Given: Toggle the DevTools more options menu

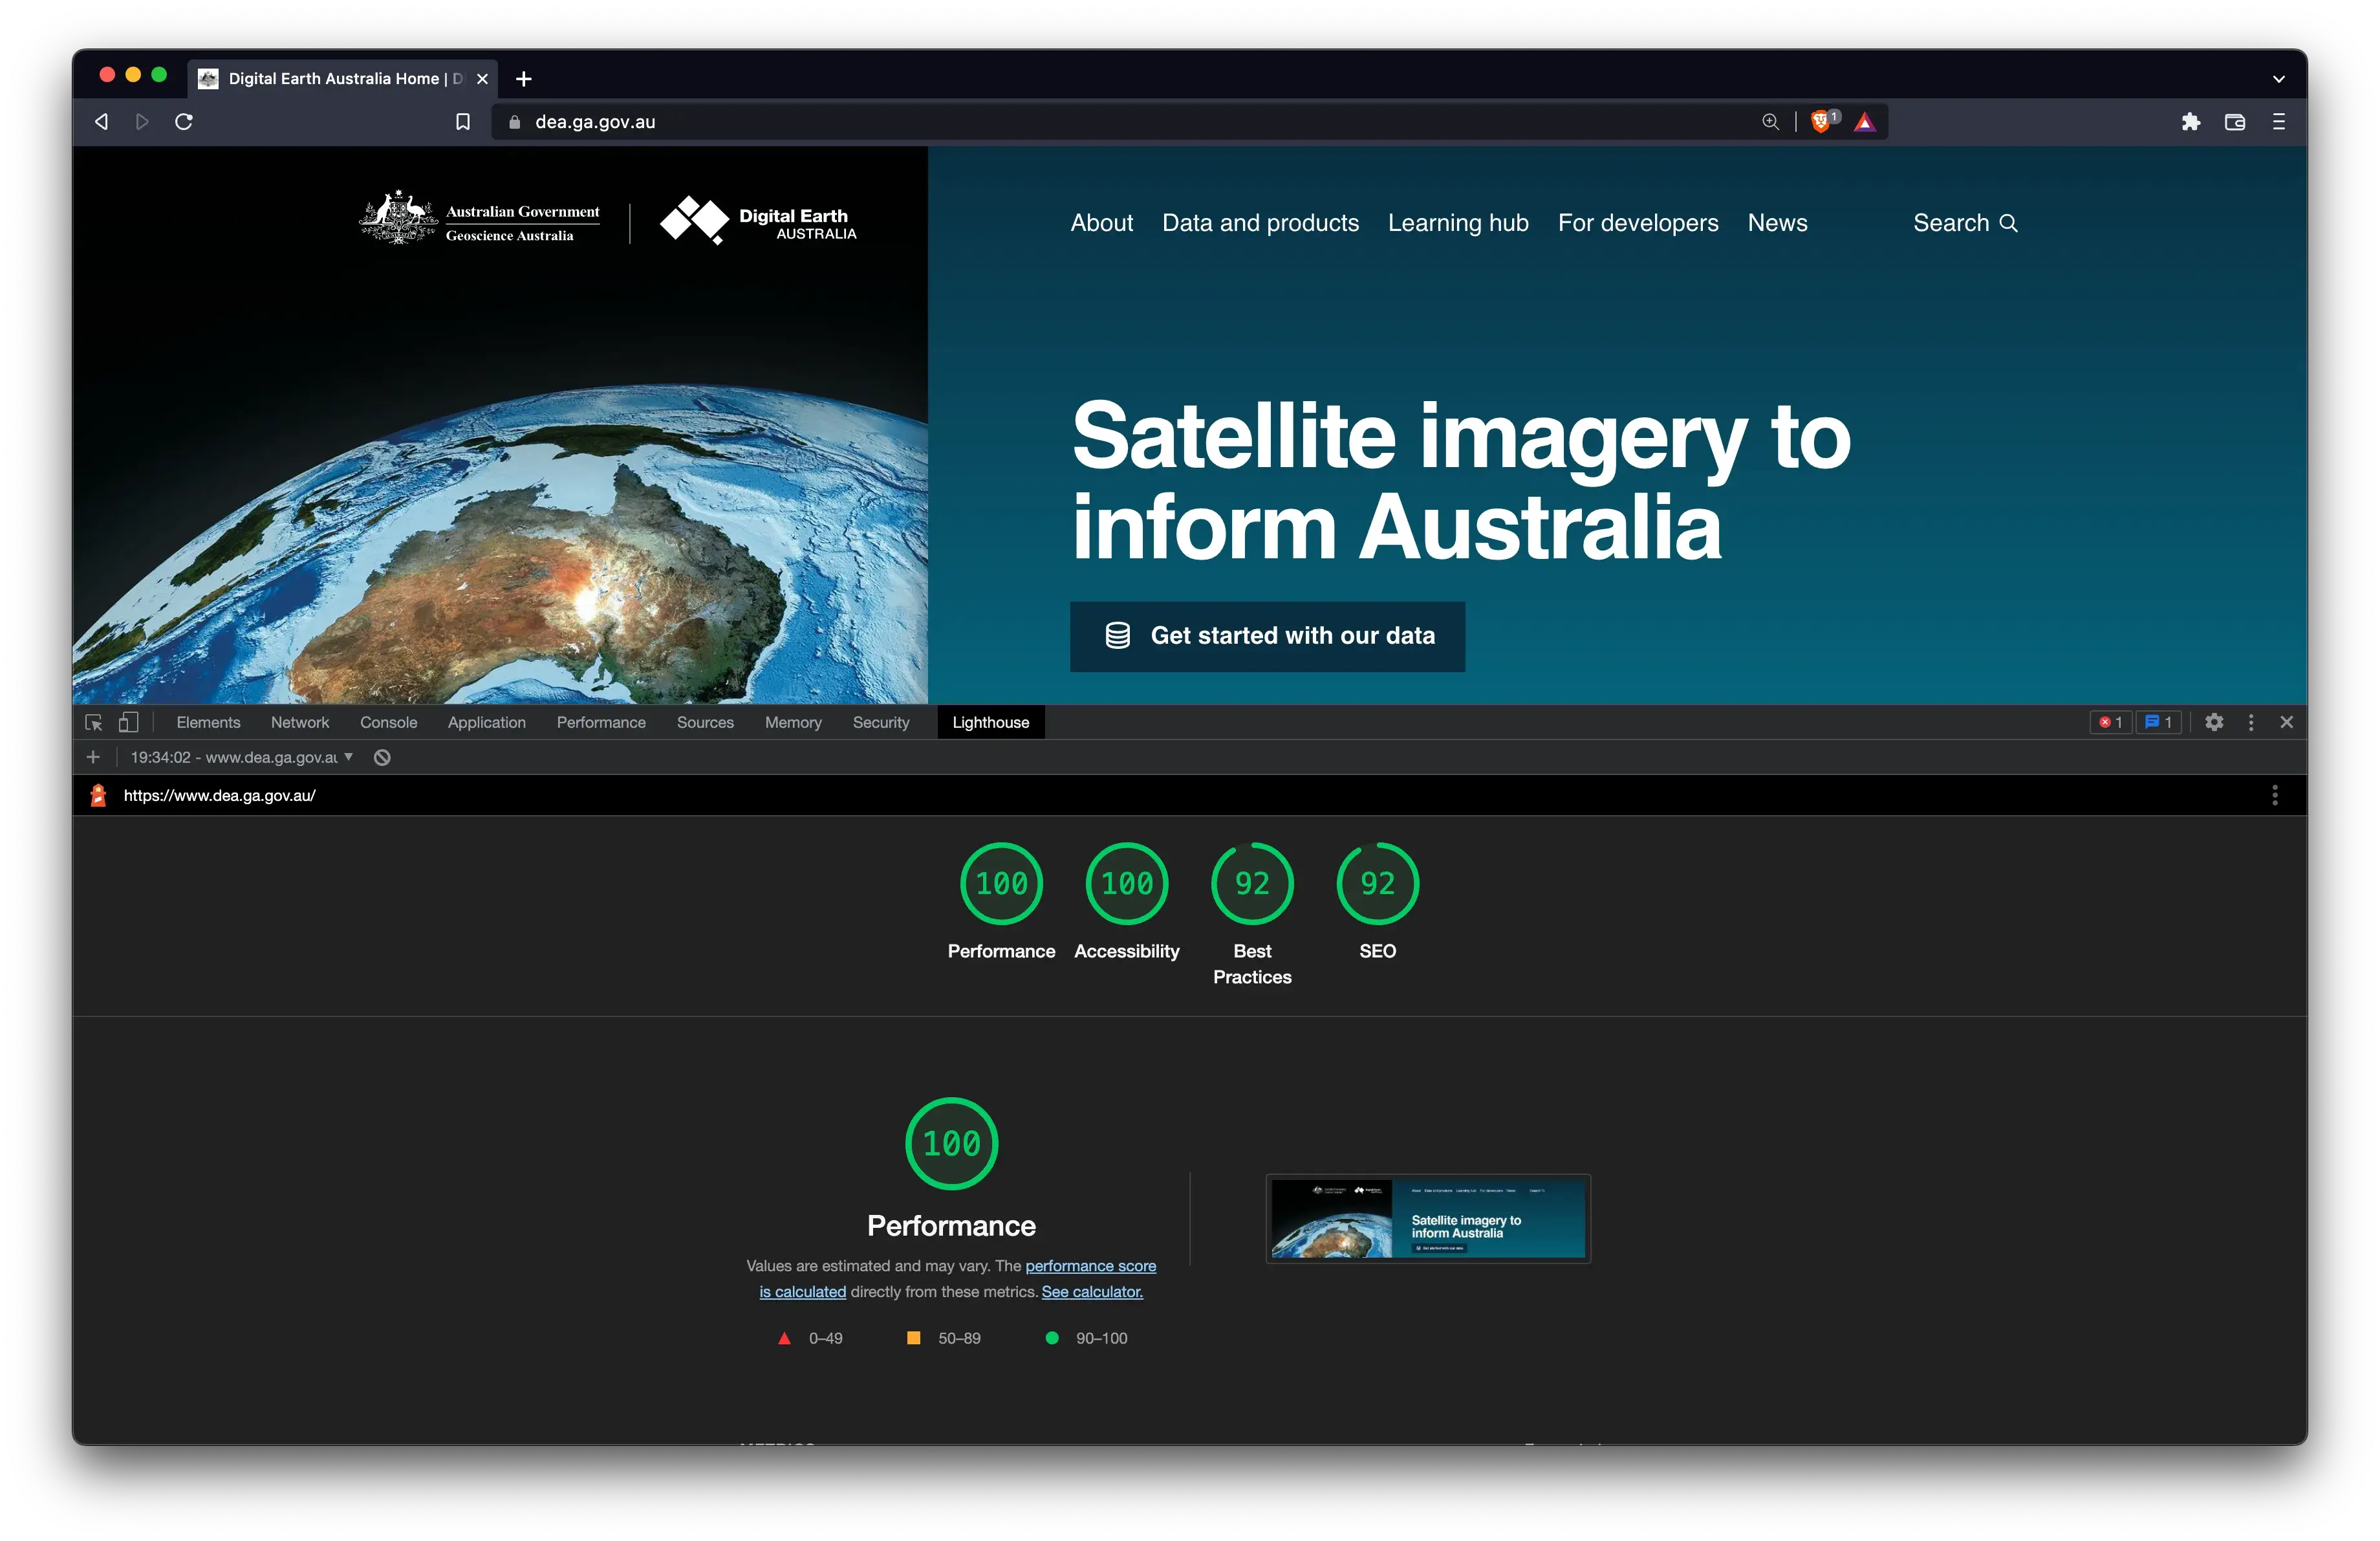Looking at the screenshot, I should pyautogui.click(x=2250, y=722).
